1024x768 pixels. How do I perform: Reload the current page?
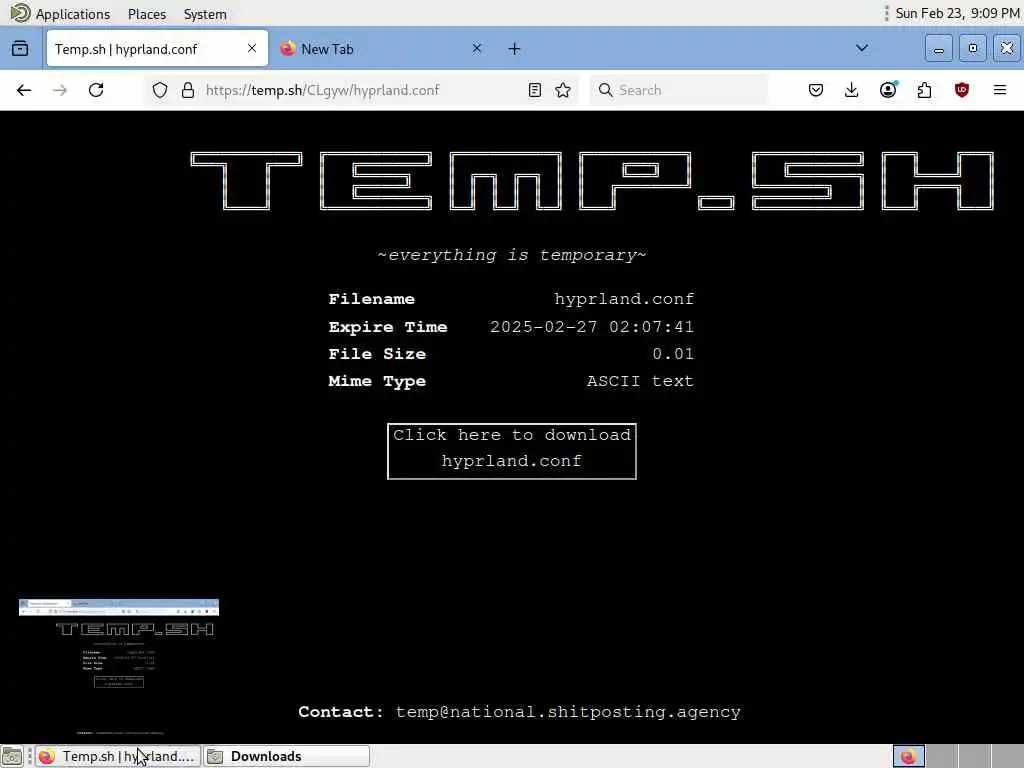(96, 90)
